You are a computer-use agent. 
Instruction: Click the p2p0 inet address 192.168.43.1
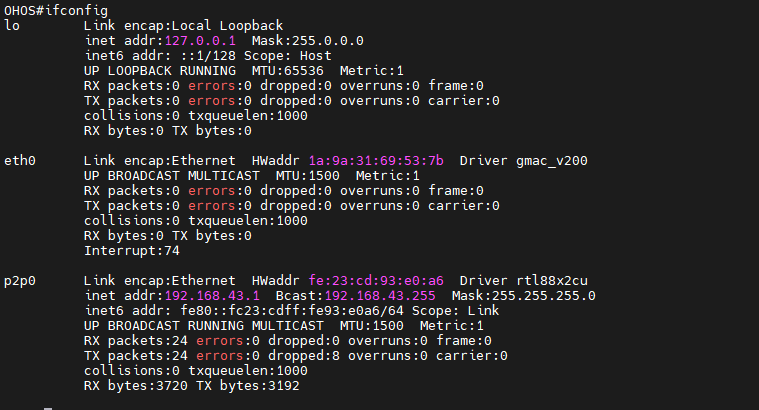(x=212, y=296)
